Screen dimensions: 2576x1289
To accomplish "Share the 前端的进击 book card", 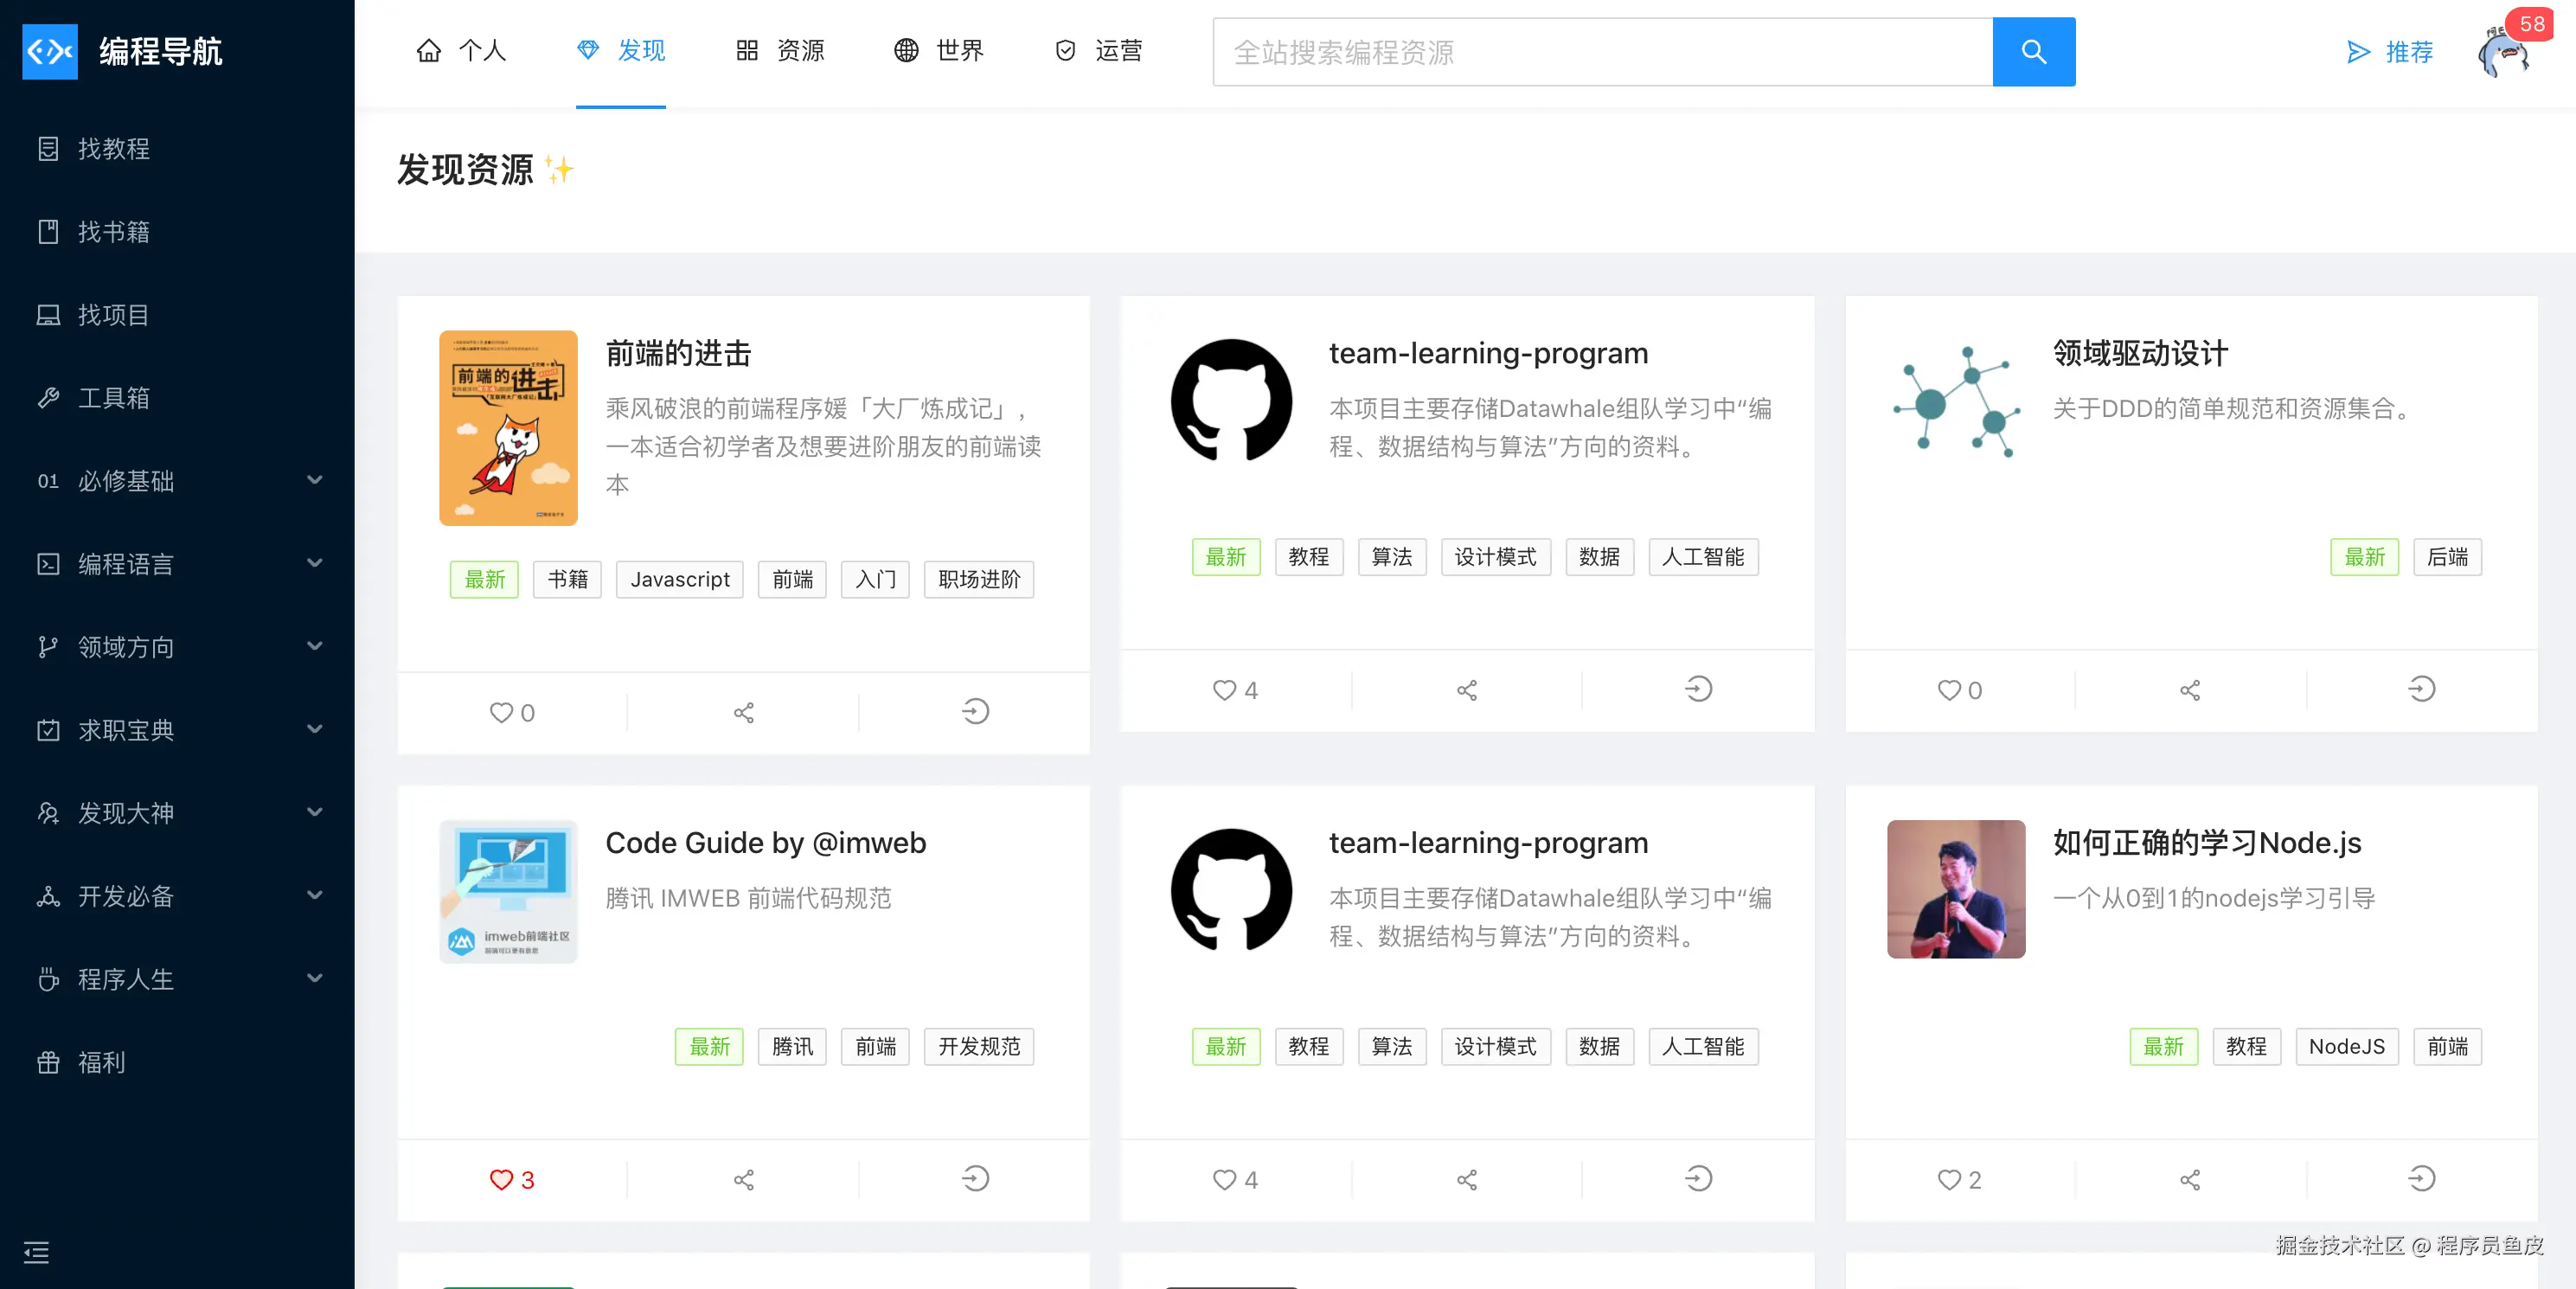I will 743,712.
